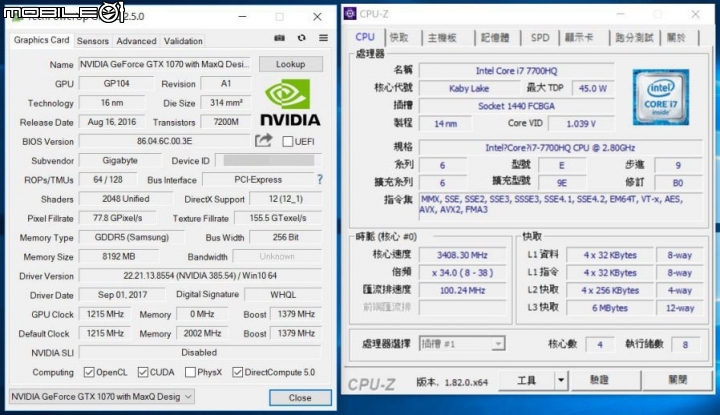
Task: Click the 關閉 button in CPU-Z
Action: [x=678, y=380]
